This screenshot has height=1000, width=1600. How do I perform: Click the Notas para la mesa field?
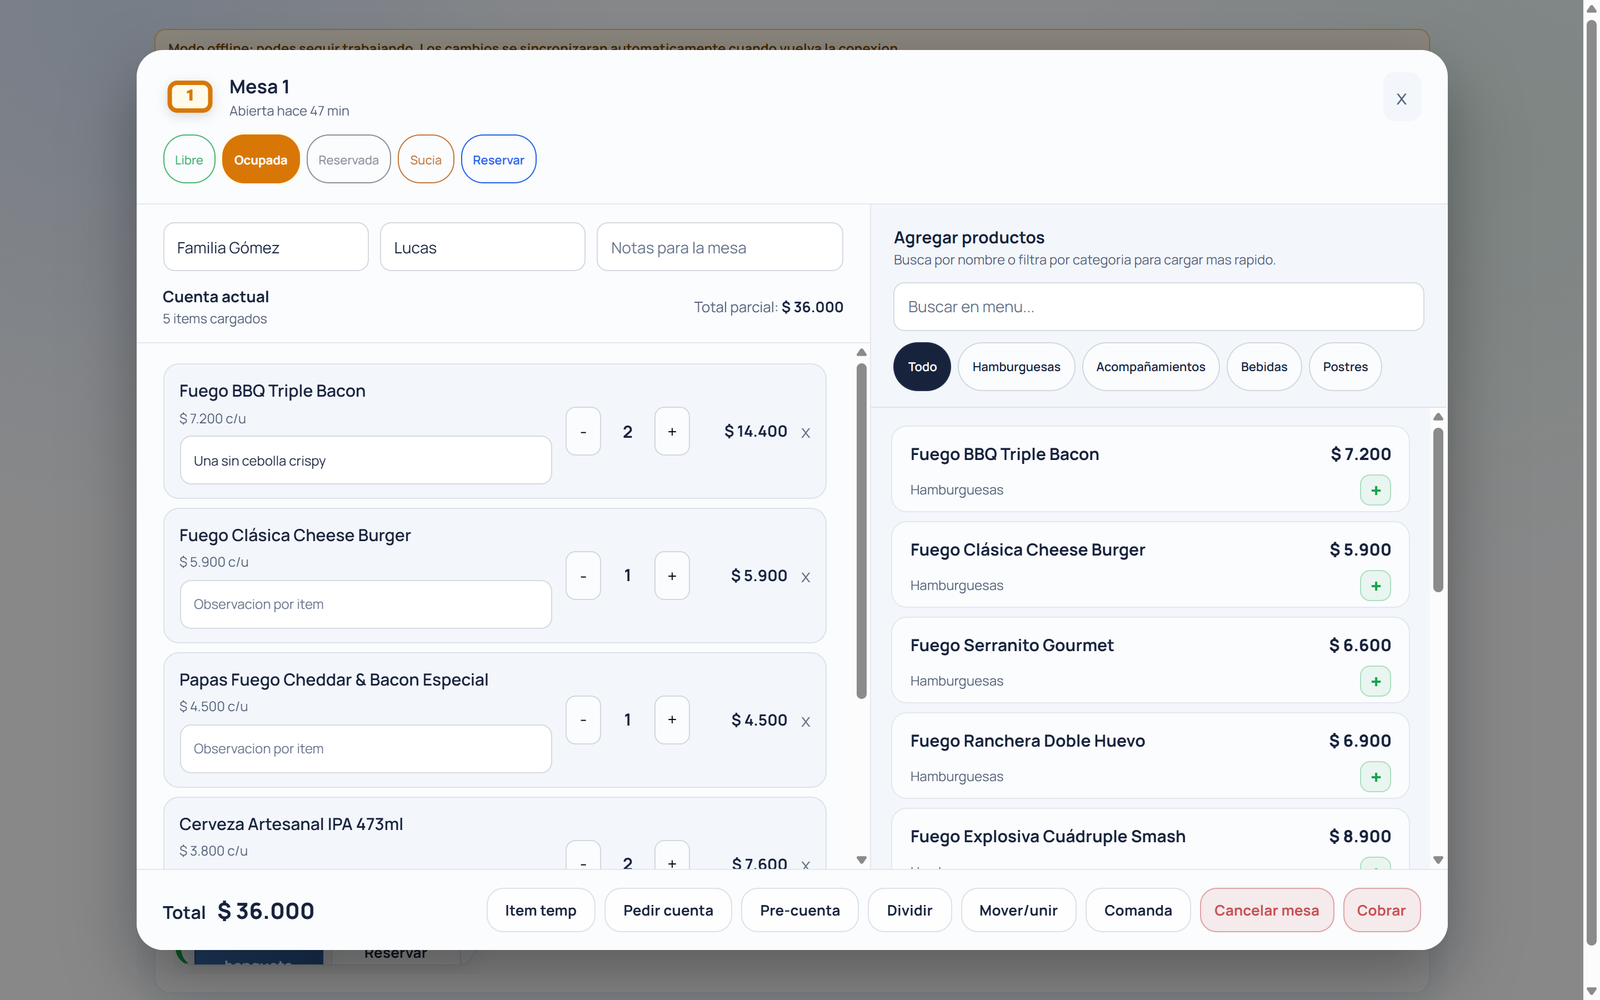(x=720, y=247)
